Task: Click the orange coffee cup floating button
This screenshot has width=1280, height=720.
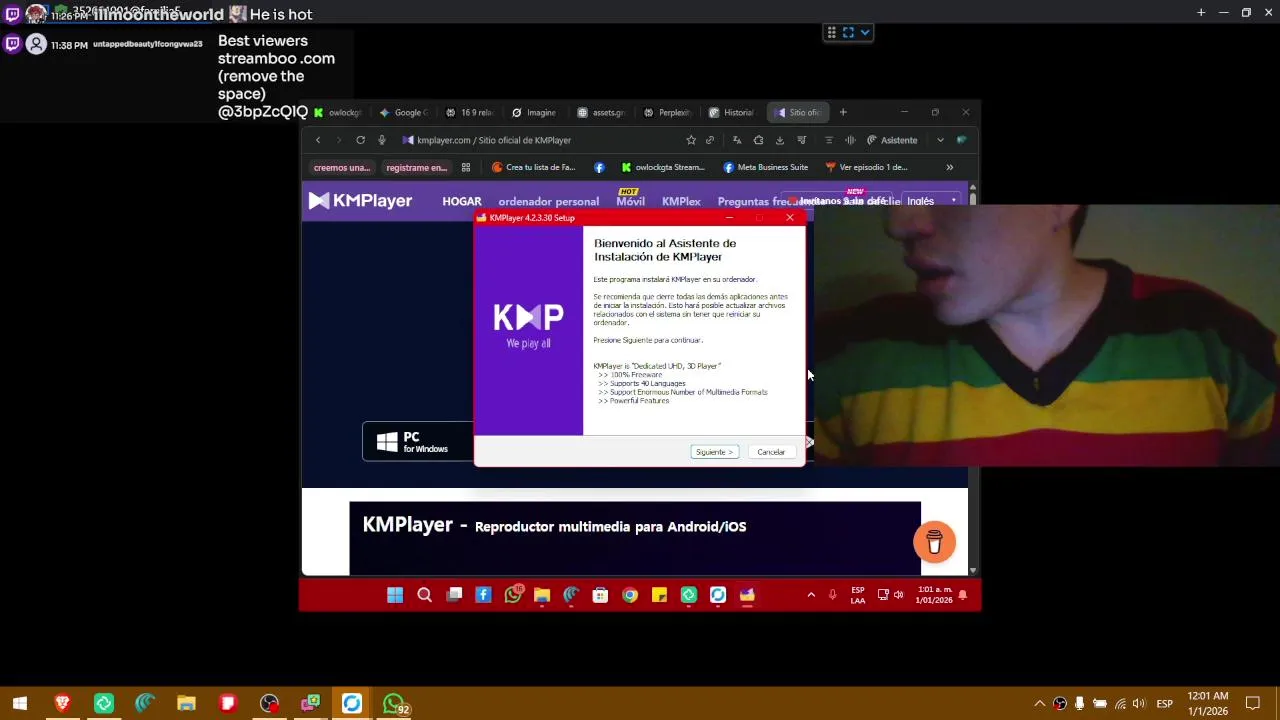Action: tap(934, 542)
